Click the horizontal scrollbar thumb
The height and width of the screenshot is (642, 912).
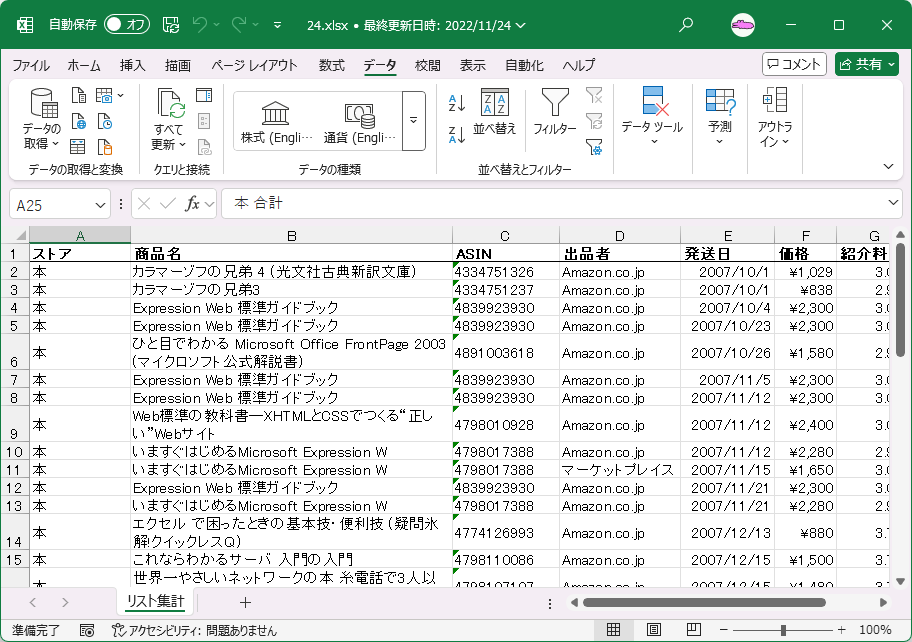coord(704,602)
